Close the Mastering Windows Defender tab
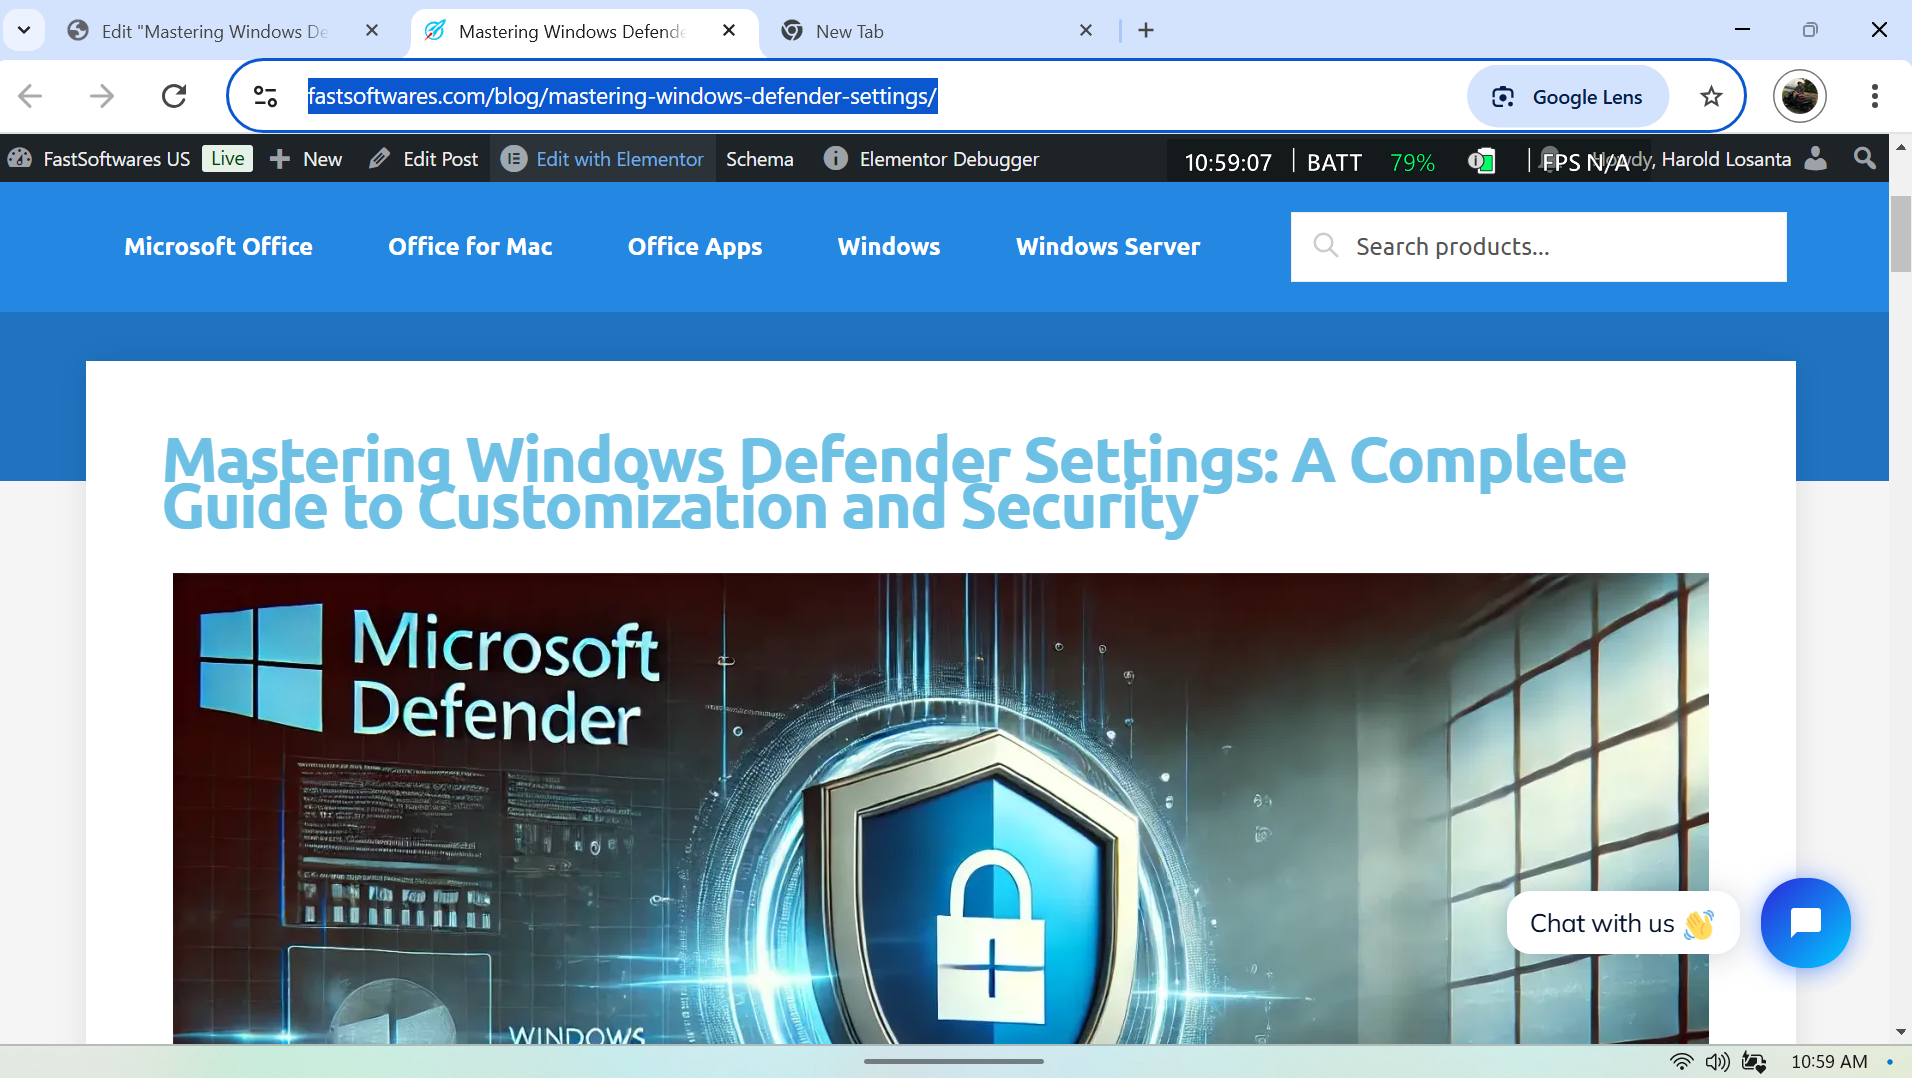The height and width of the screenshot is (1078, 1912). click(729, 31)
